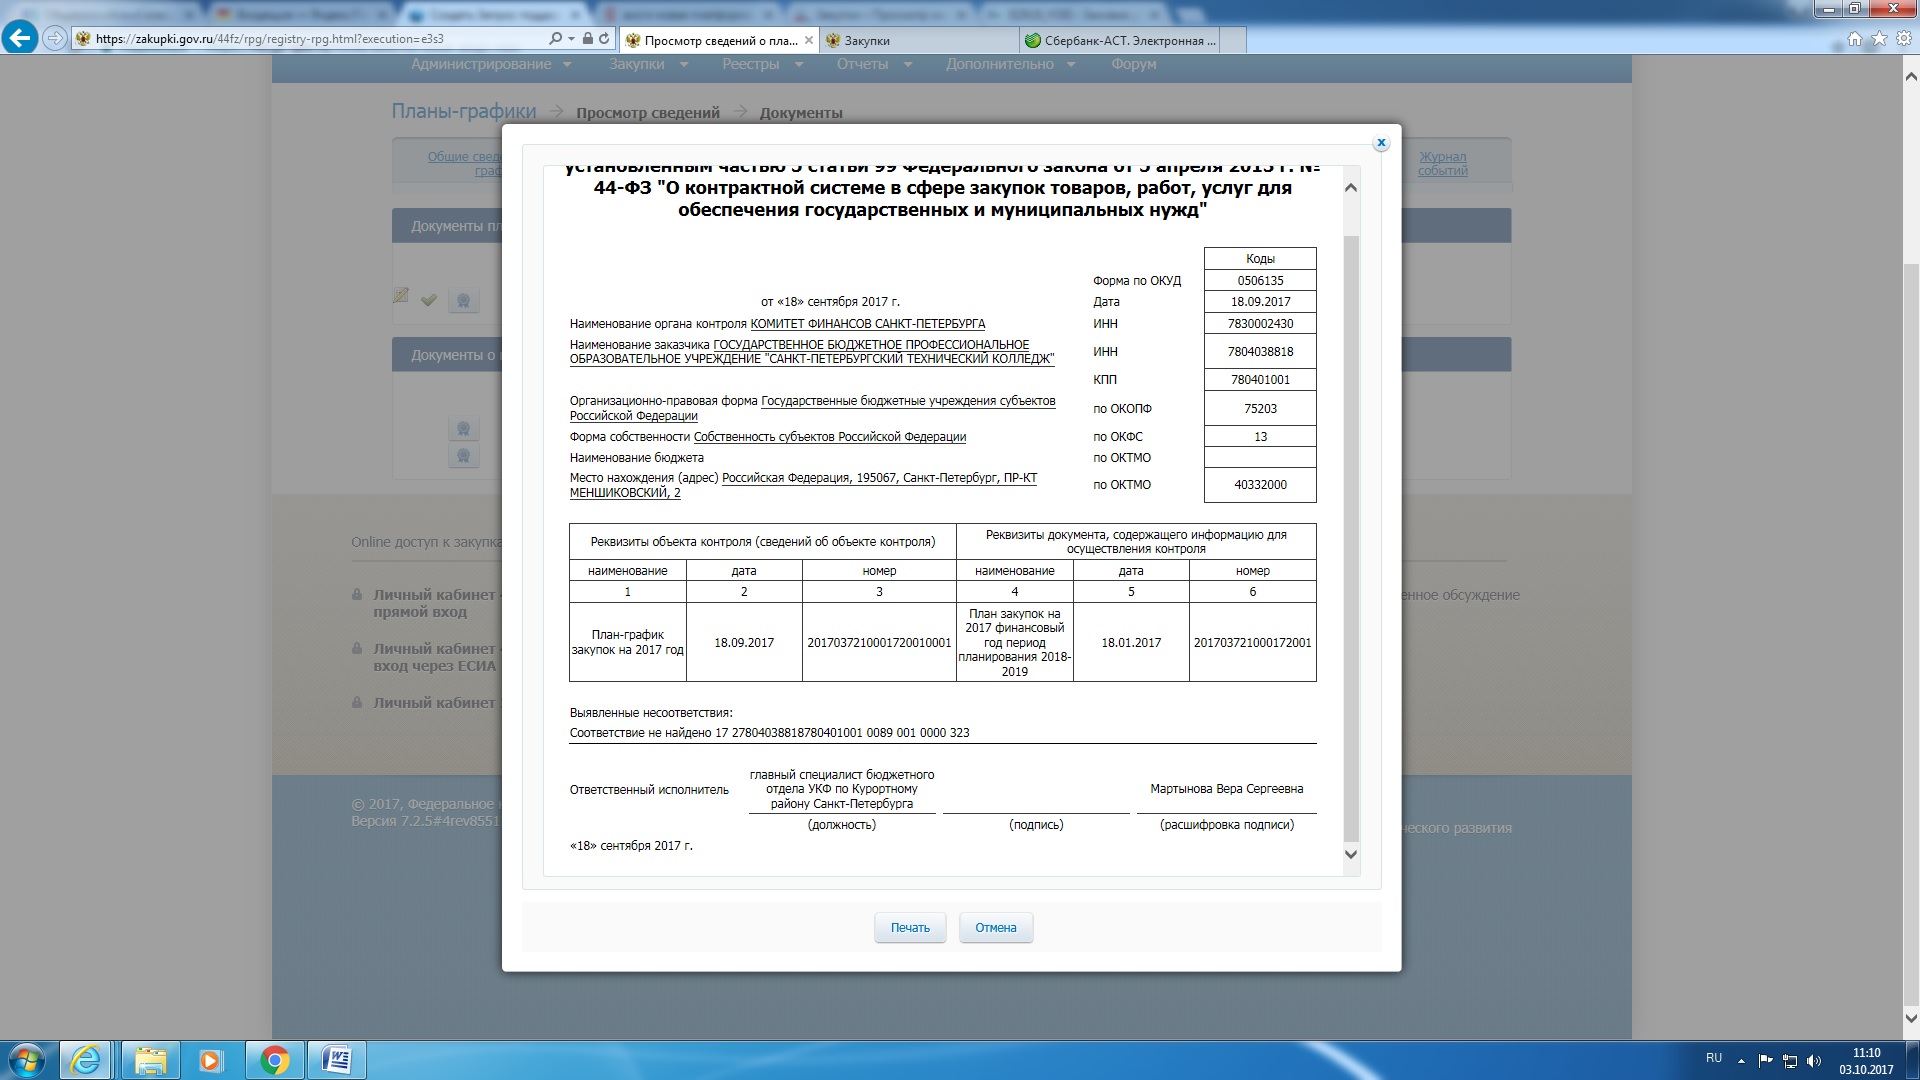Open the browser home icon
Screen dimensions: 1920x1080
[1855, 39]
